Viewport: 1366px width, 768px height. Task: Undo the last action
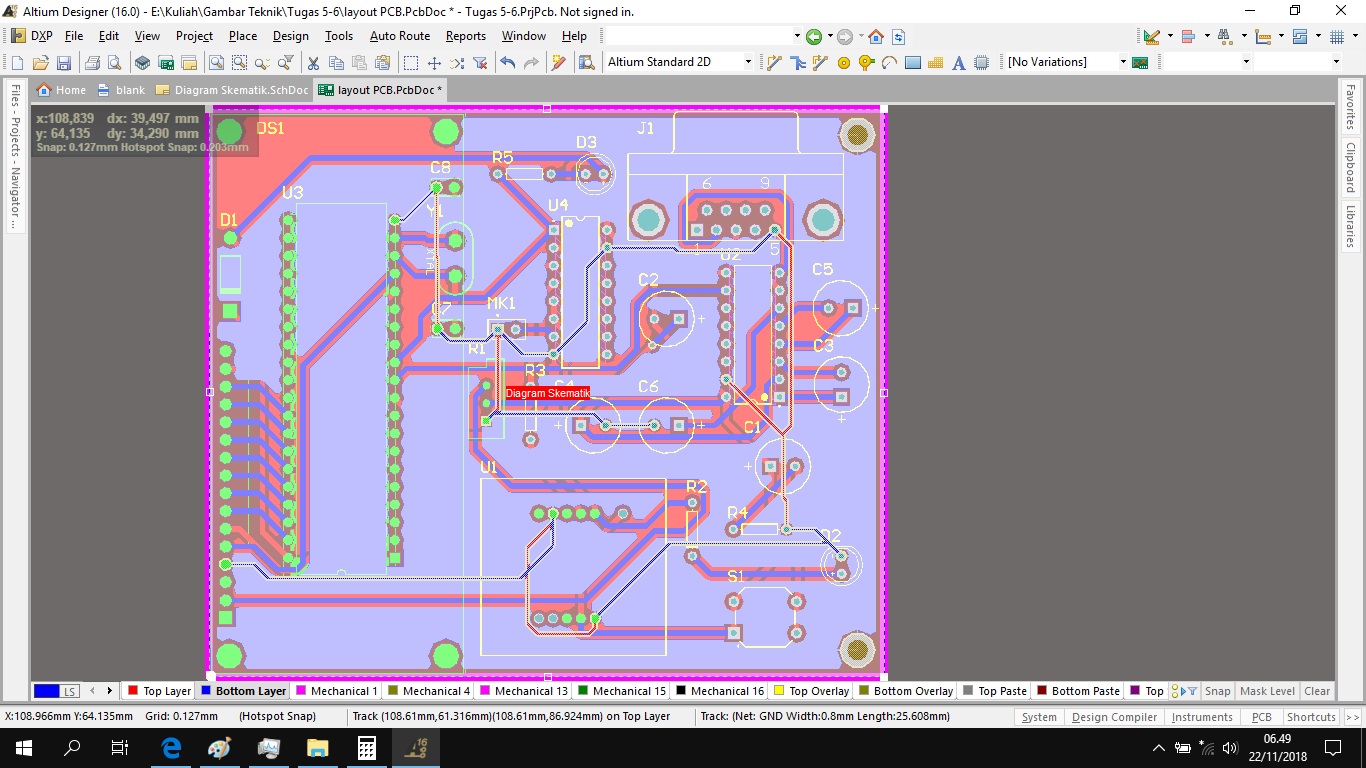coord(508,62)
